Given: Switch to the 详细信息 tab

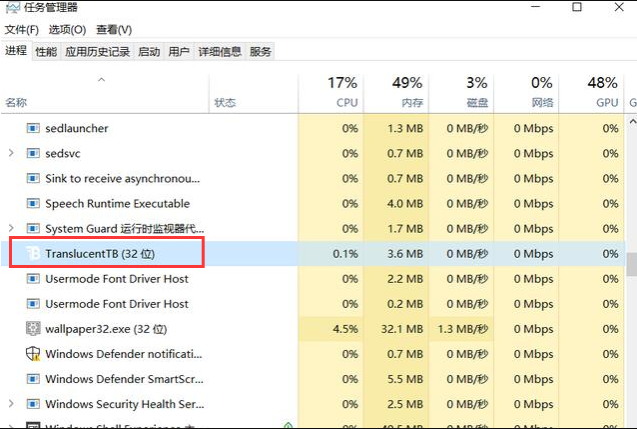Looking at the screenshot, I should pyautogui.click(x=220, y=52).
